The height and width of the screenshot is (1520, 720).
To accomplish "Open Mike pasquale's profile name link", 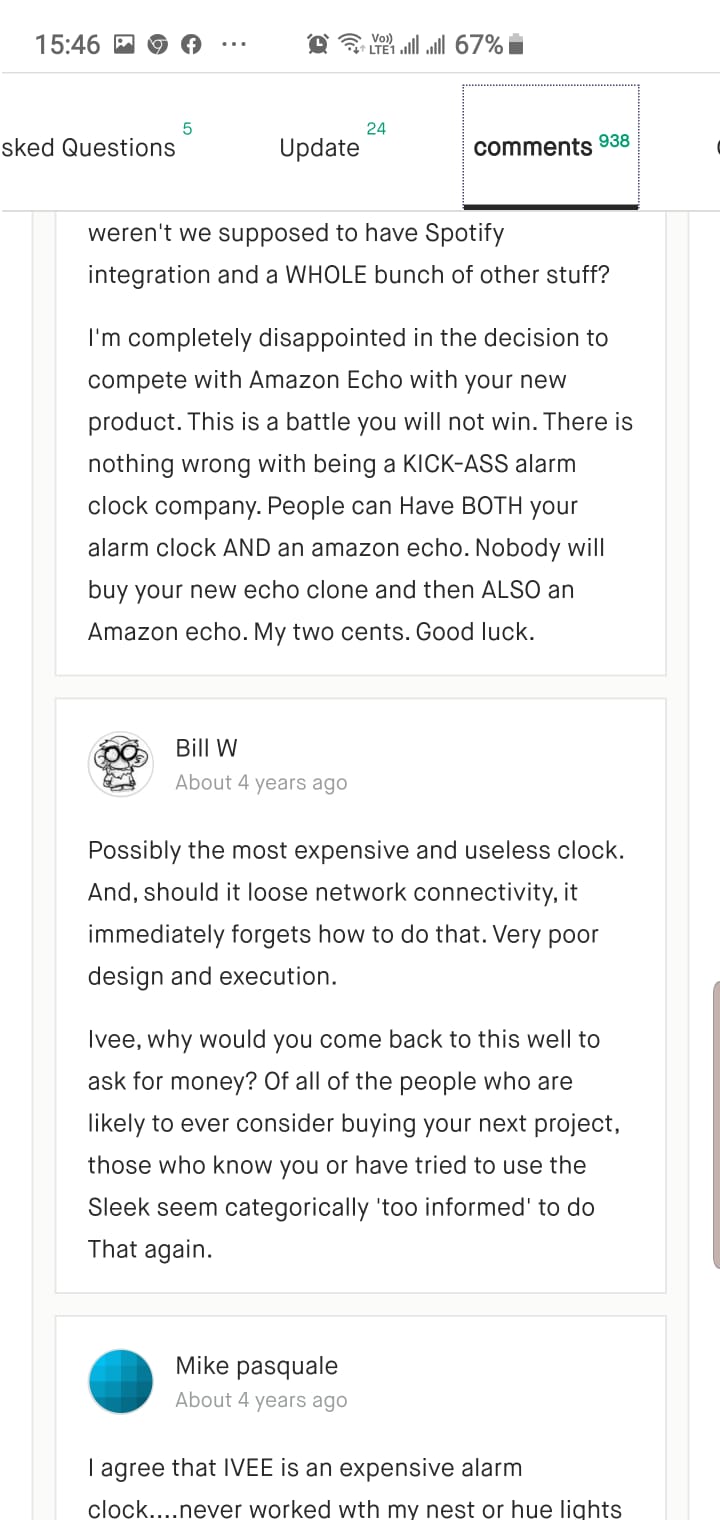I will [x=256, y=1366].
